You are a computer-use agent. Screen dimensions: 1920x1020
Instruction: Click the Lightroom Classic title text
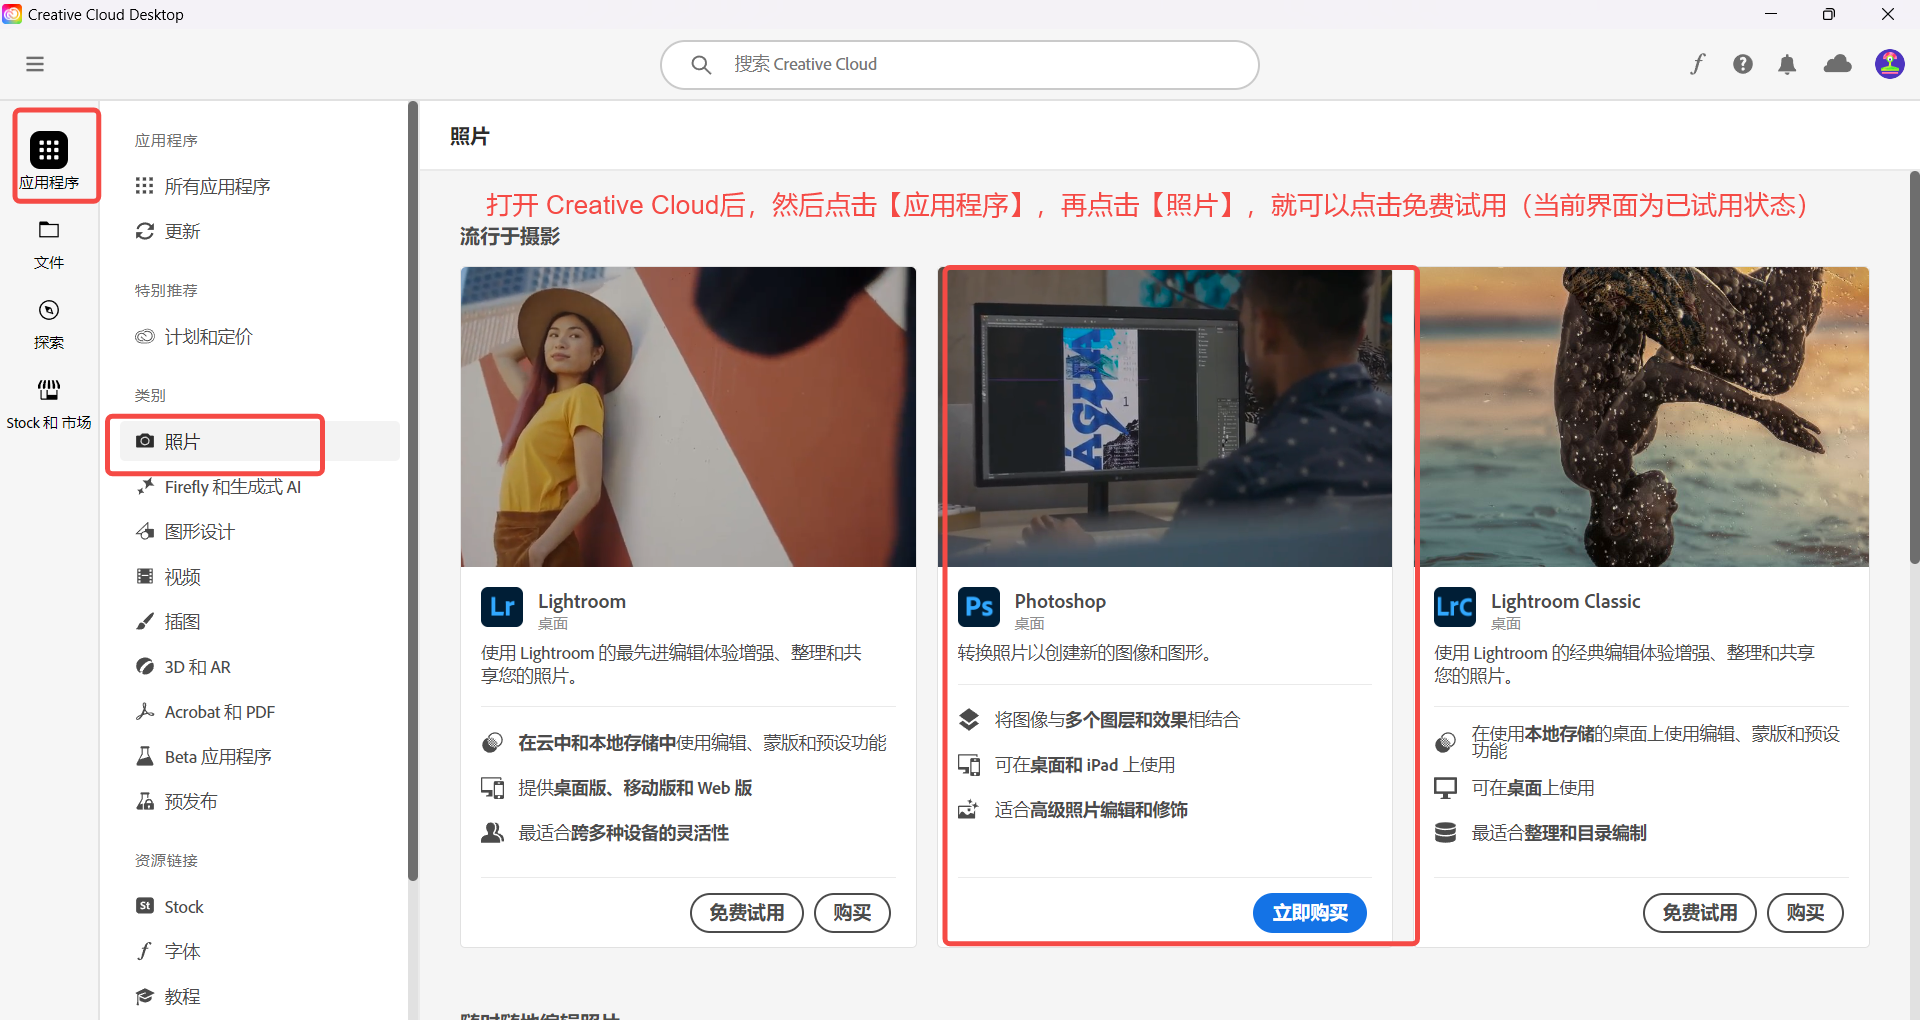(1566, 601)
